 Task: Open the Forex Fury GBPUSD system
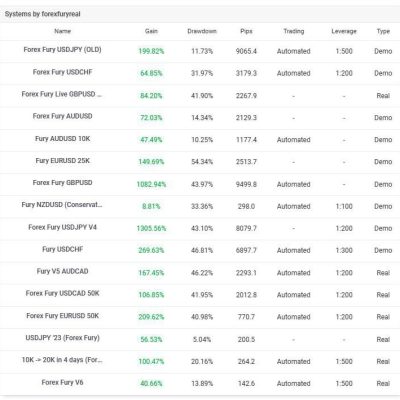click(62, 183)
